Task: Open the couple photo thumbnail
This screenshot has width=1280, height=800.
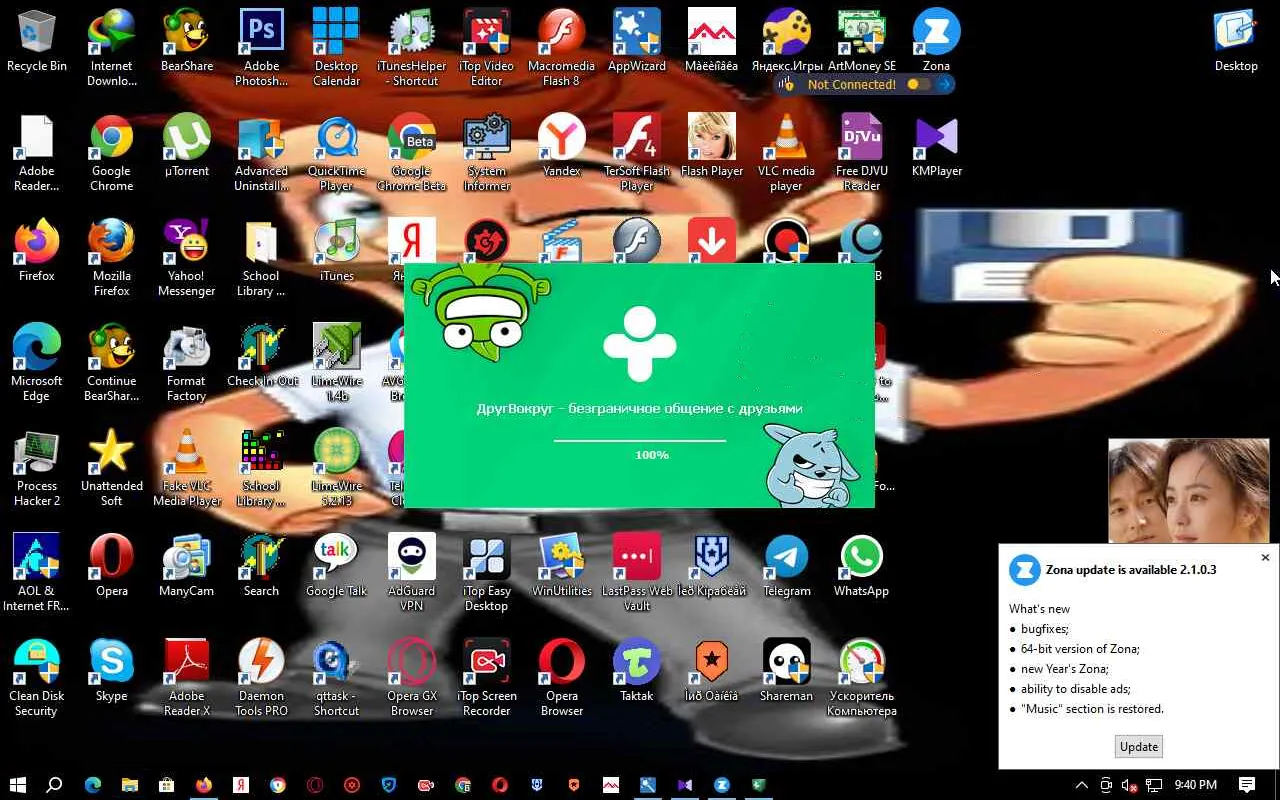Action: point(1189,491)
